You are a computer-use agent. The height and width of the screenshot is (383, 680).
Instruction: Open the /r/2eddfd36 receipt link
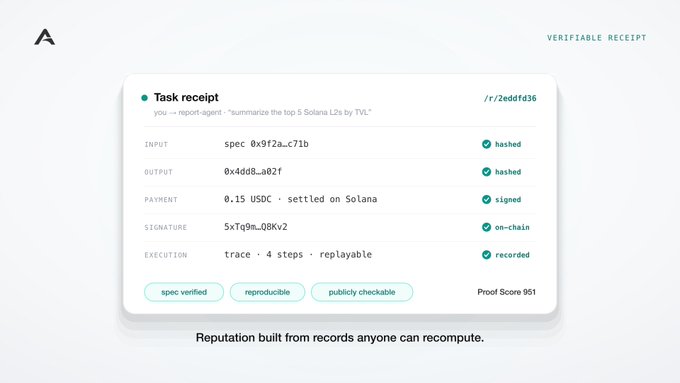click(x=510, y=98)
